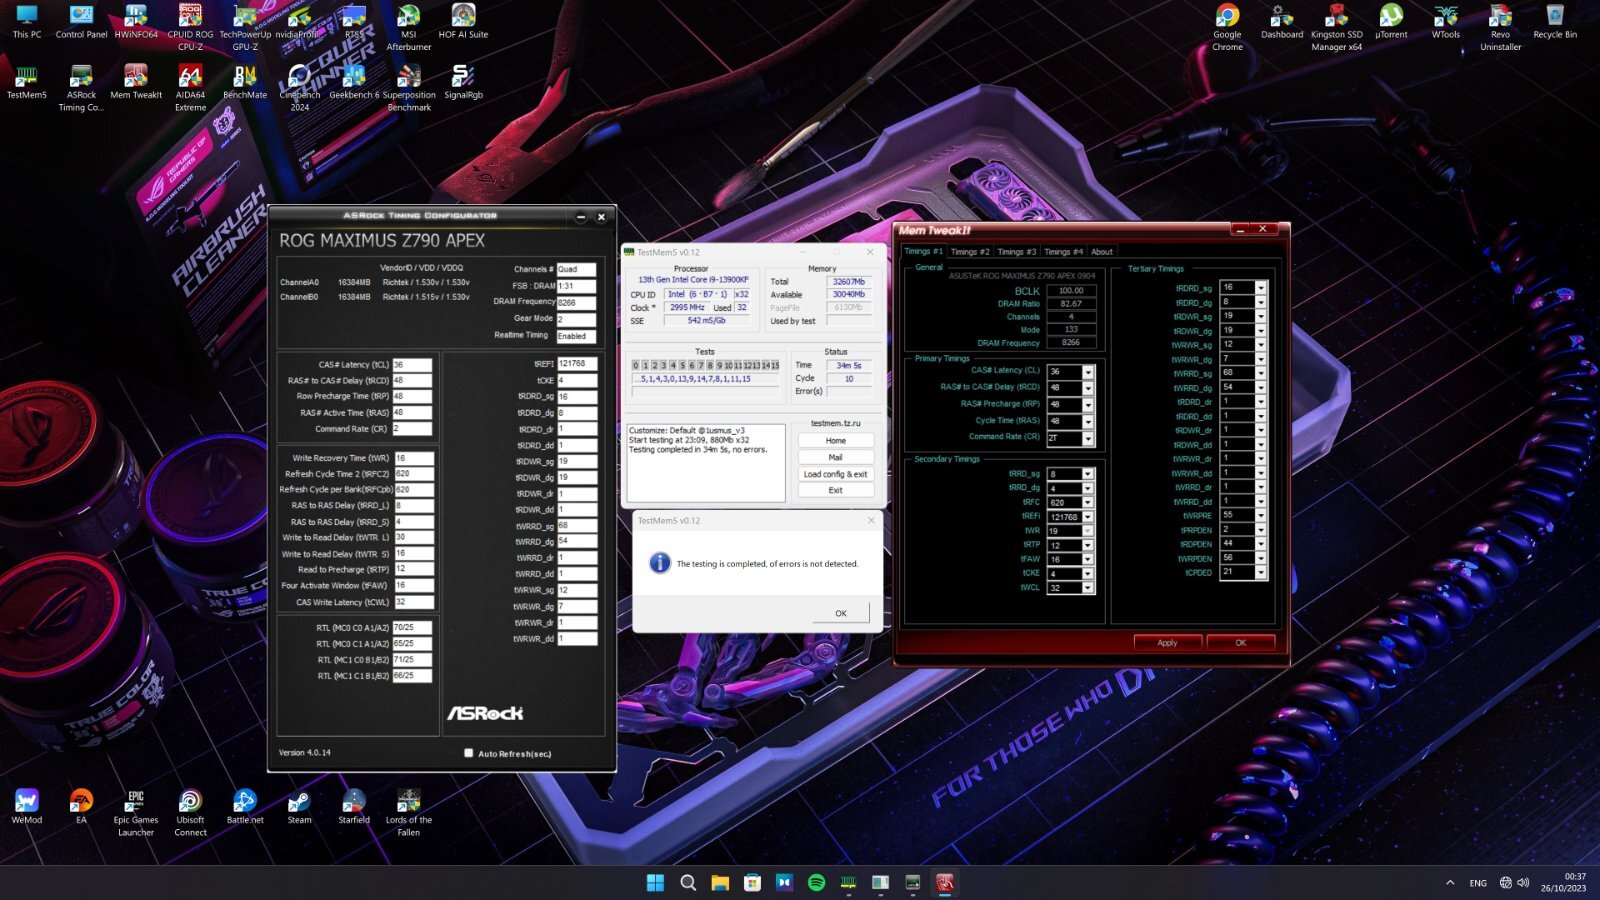Click Load config & exit in TestMem5

[x=835, y=474]
